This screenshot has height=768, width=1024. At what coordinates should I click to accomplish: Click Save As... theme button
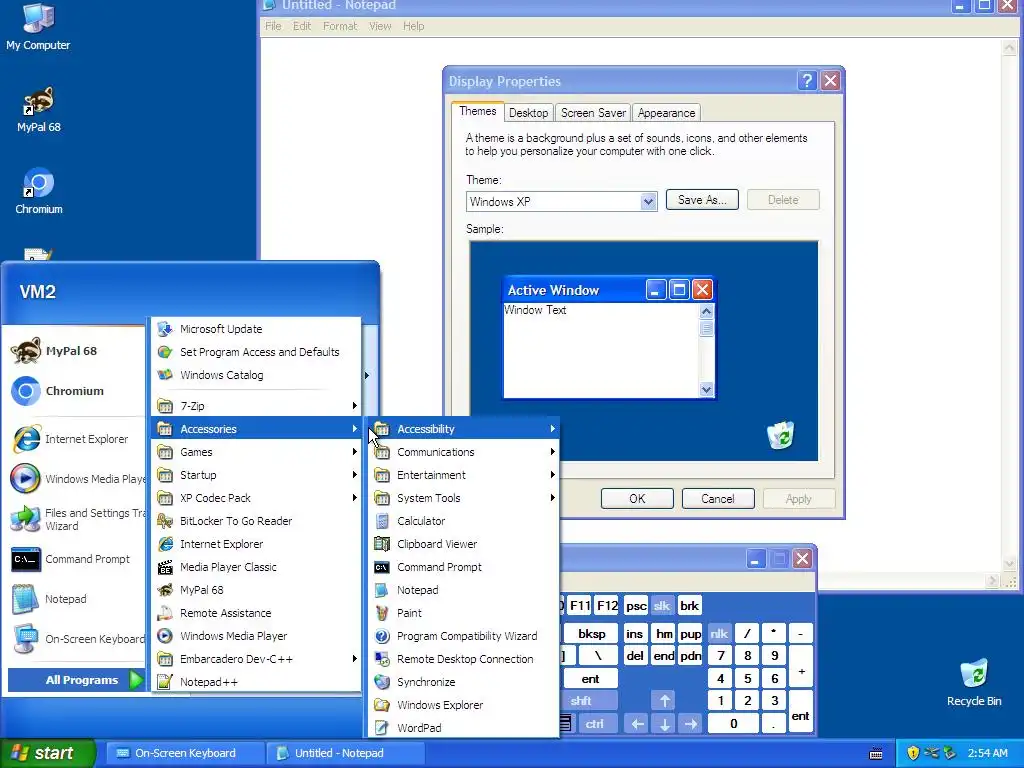(x=702, y=200)
